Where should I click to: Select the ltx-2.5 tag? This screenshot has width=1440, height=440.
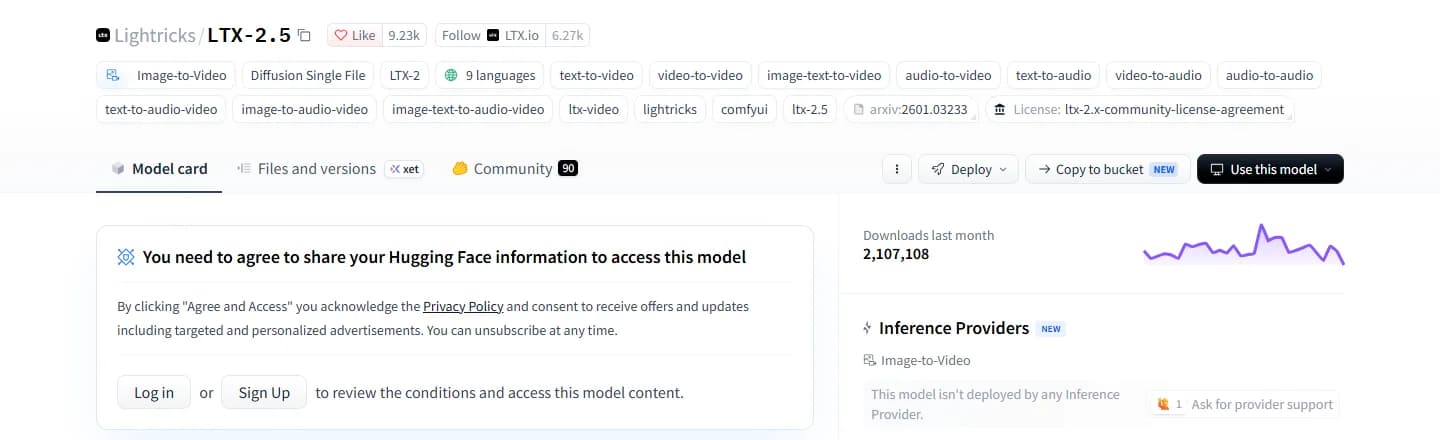[810, 110]
